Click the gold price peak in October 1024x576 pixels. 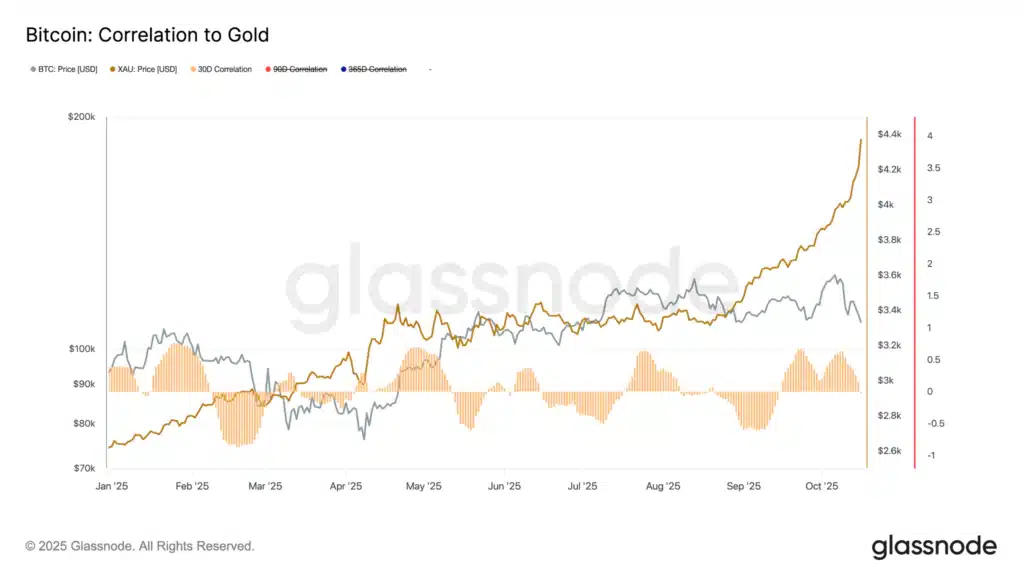point(861,140)
